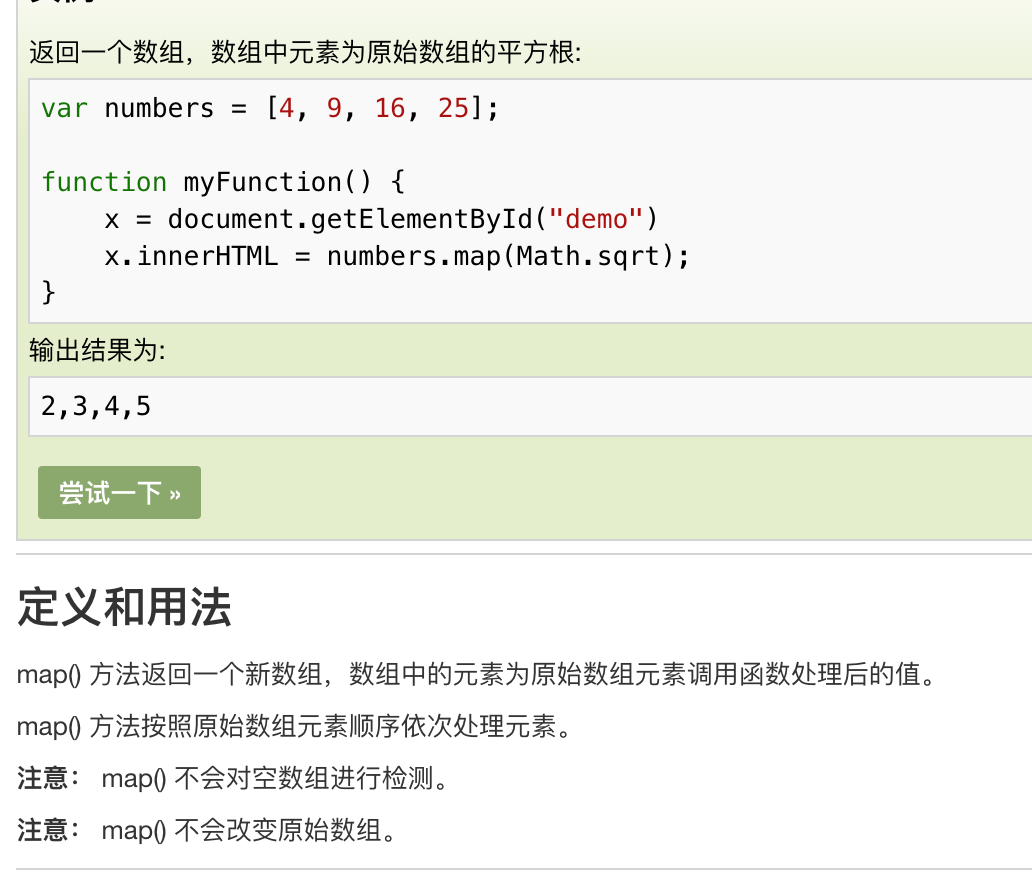Screen dimensions: 1032x884
Task: Click the 定义和用法 heading
Action: tap(124, 607)
